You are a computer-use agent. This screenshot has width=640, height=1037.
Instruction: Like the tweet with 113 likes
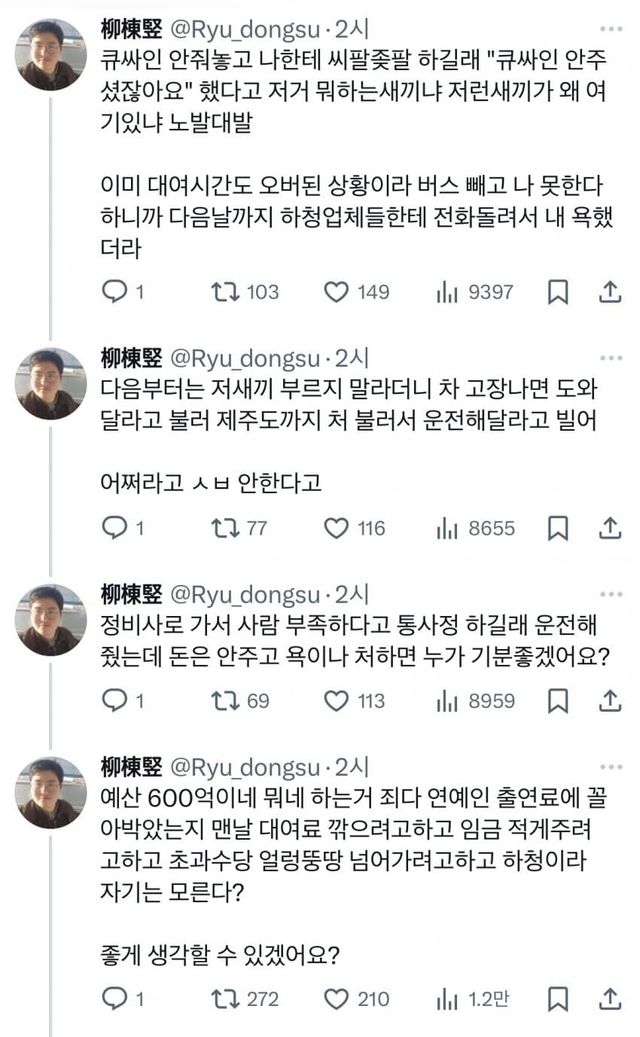336,700
